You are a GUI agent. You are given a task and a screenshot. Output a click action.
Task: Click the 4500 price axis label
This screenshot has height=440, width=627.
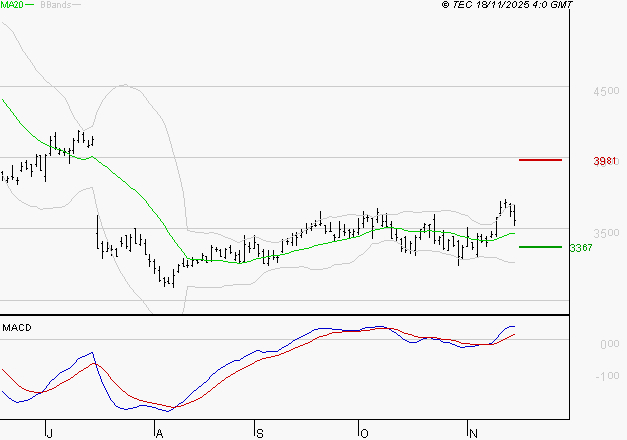[606, 91]
